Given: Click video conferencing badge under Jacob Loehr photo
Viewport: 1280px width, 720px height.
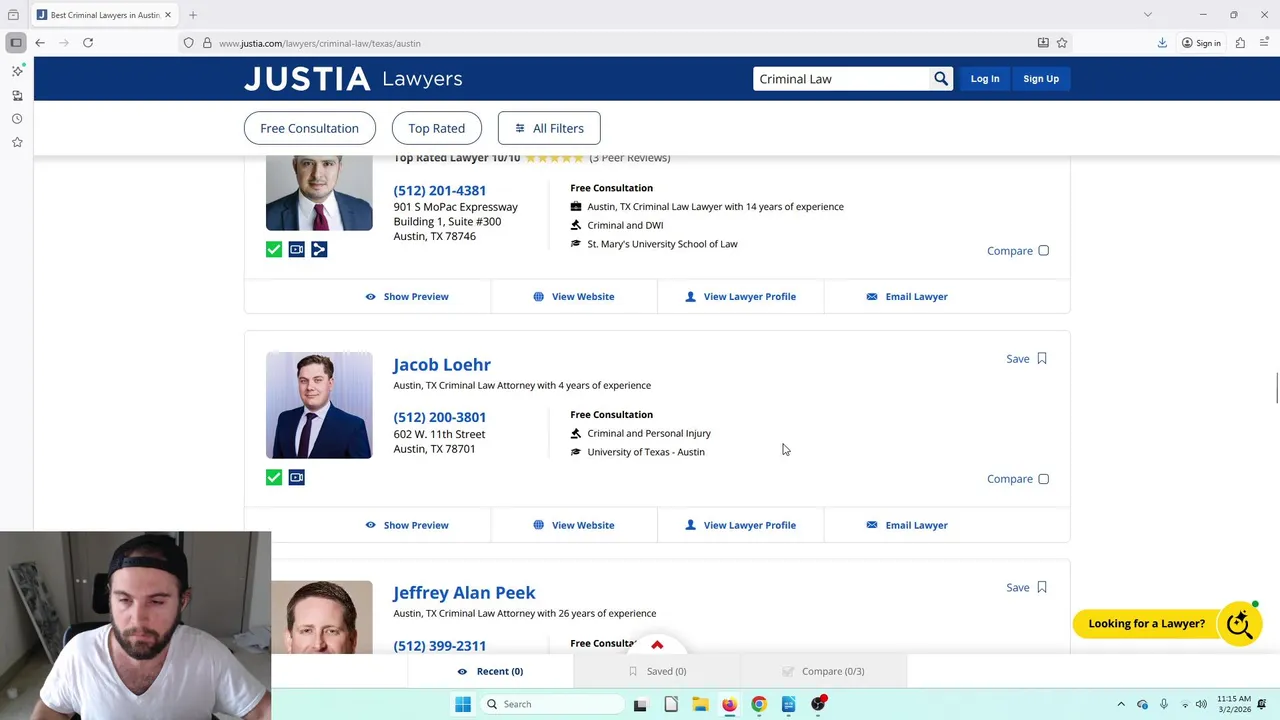Looking at the screenshot, I should 297,477.
